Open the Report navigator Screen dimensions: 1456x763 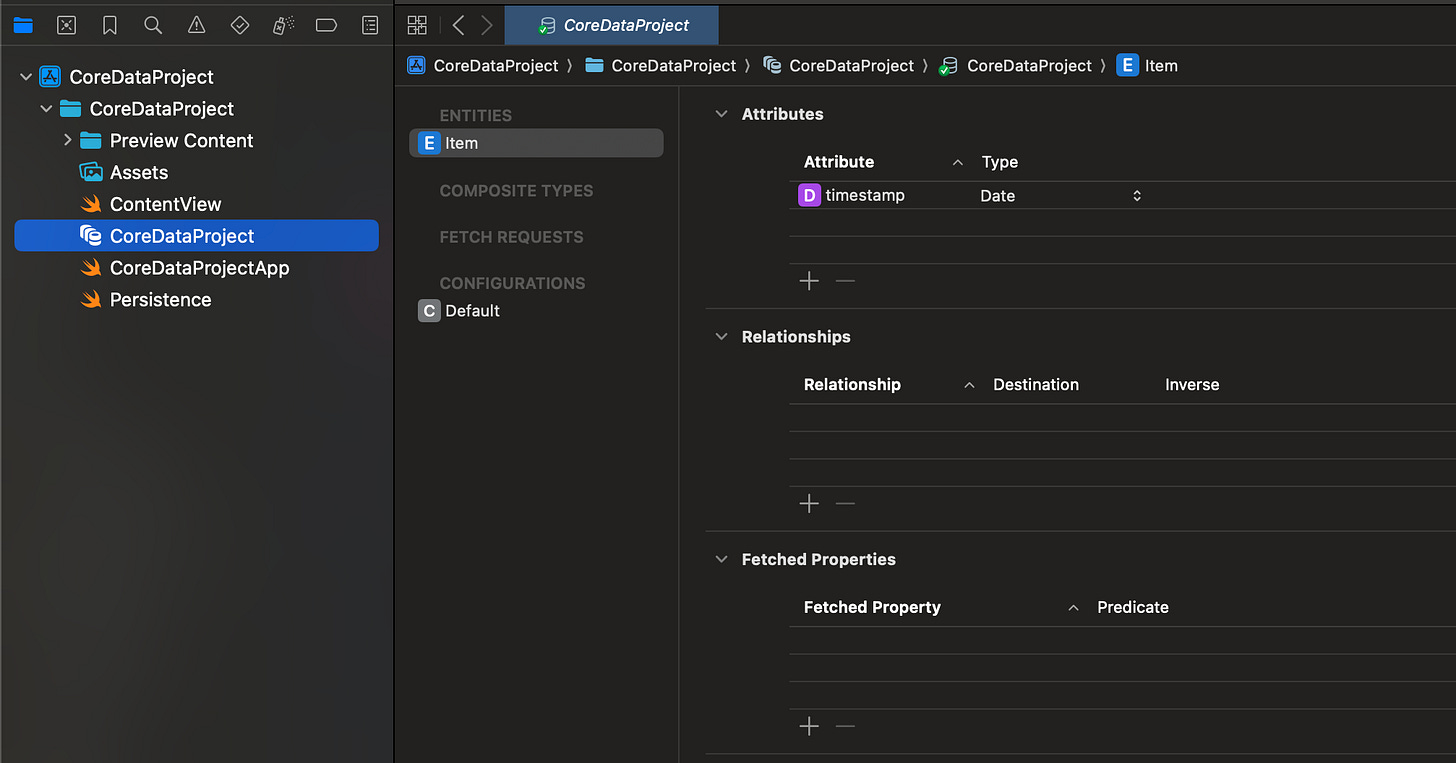coord(370,25)
